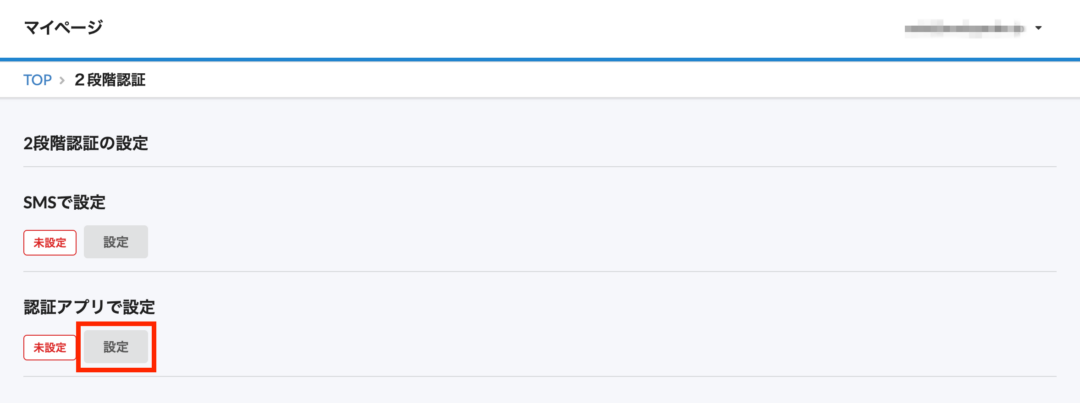Click the 未設定 badge under 認証アプリで設定
The width and height of the screenshot is (1080, 403).
50,348
